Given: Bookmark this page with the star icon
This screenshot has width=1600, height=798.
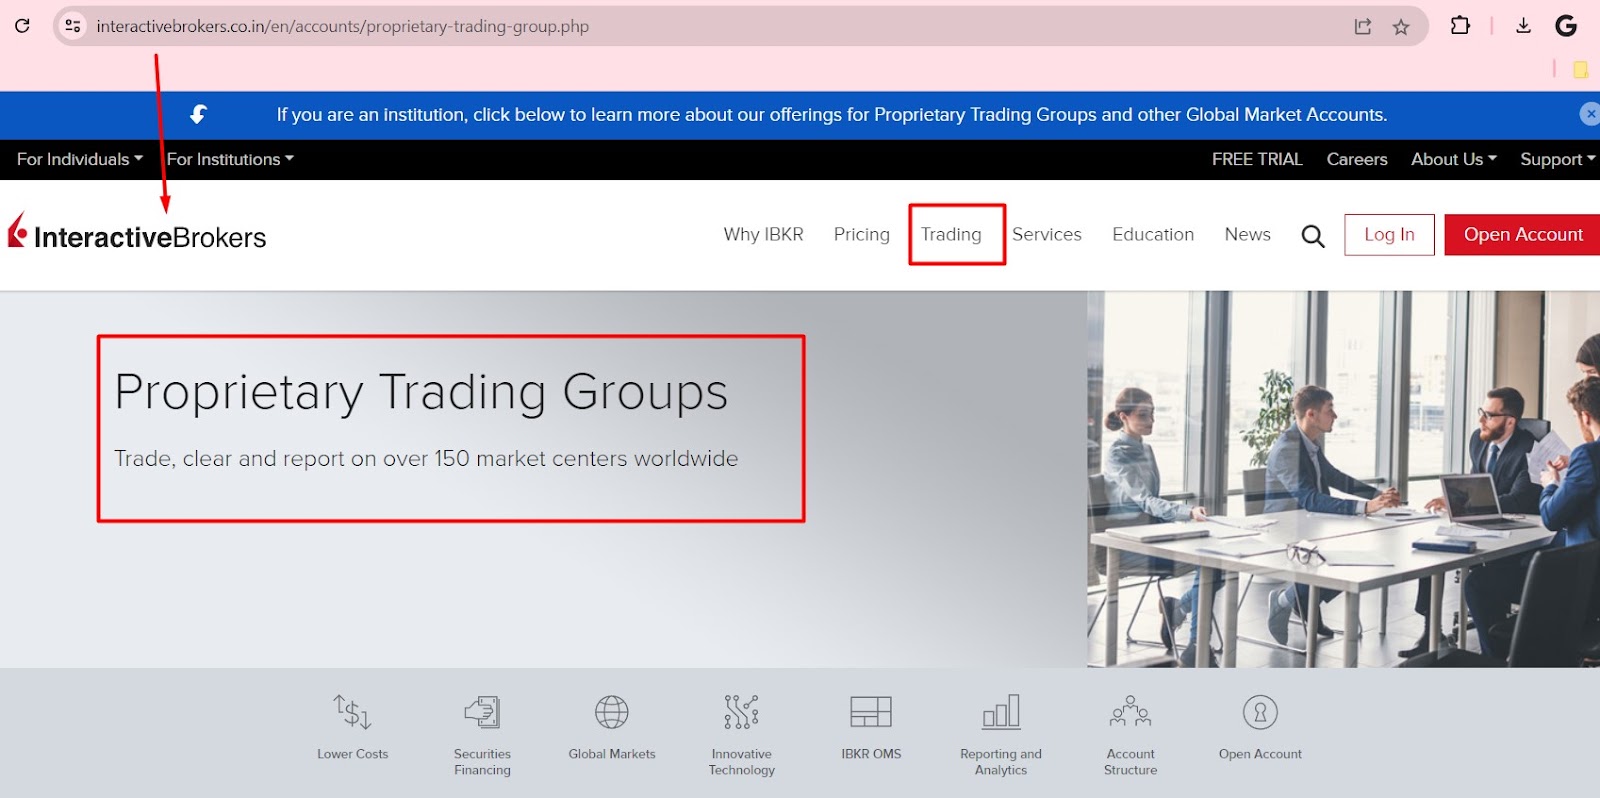Looking at the screenshot, I should 1401,27.
